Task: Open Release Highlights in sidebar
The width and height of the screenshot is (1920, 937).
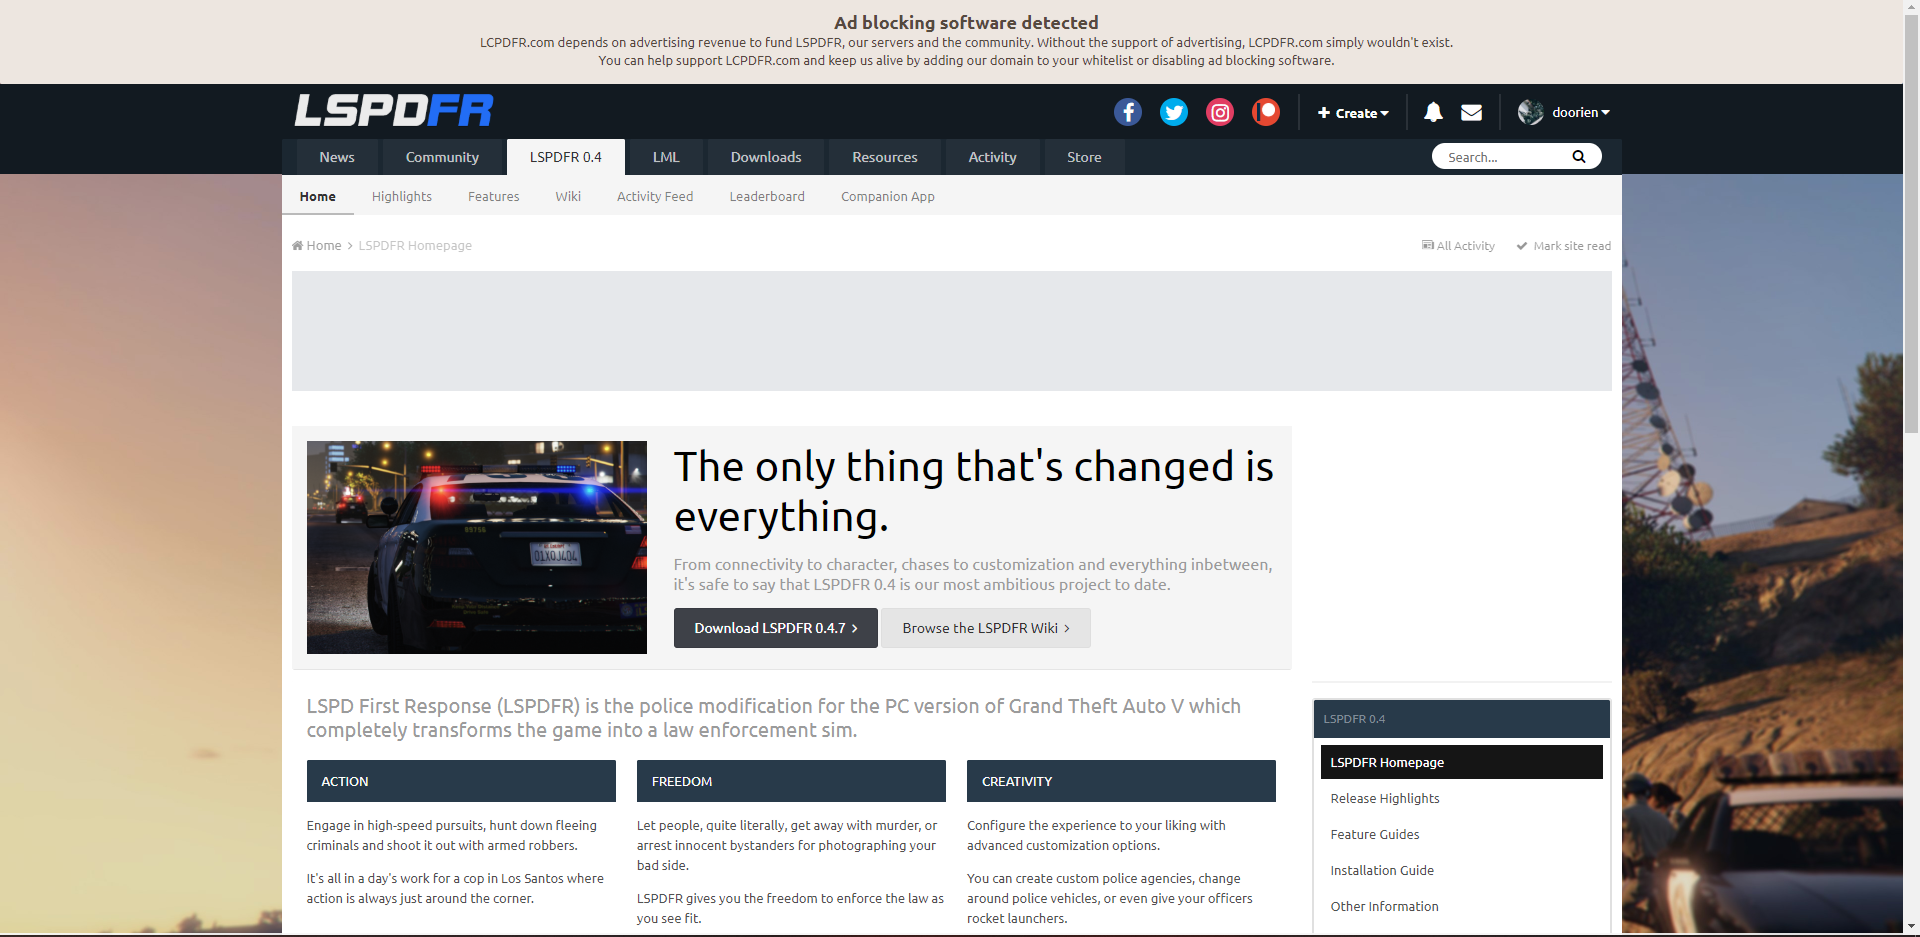Action: click(1385, 798)
